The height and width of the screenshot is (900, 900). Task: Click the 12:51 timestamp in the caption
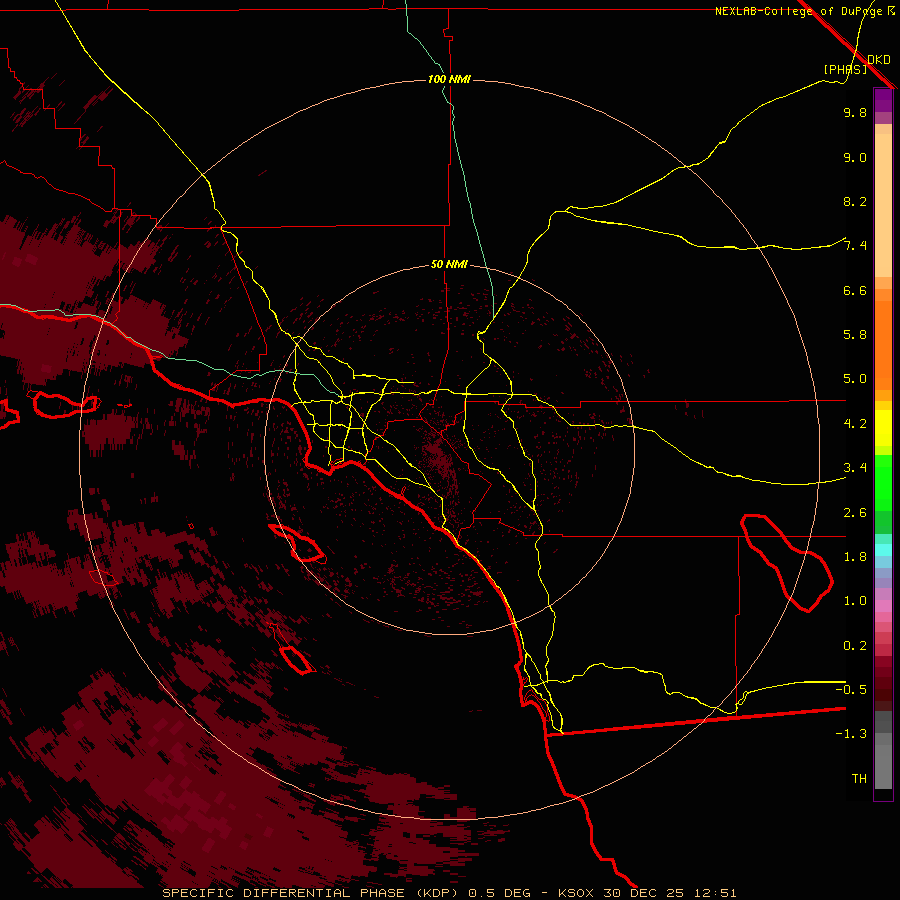point(715,893)
